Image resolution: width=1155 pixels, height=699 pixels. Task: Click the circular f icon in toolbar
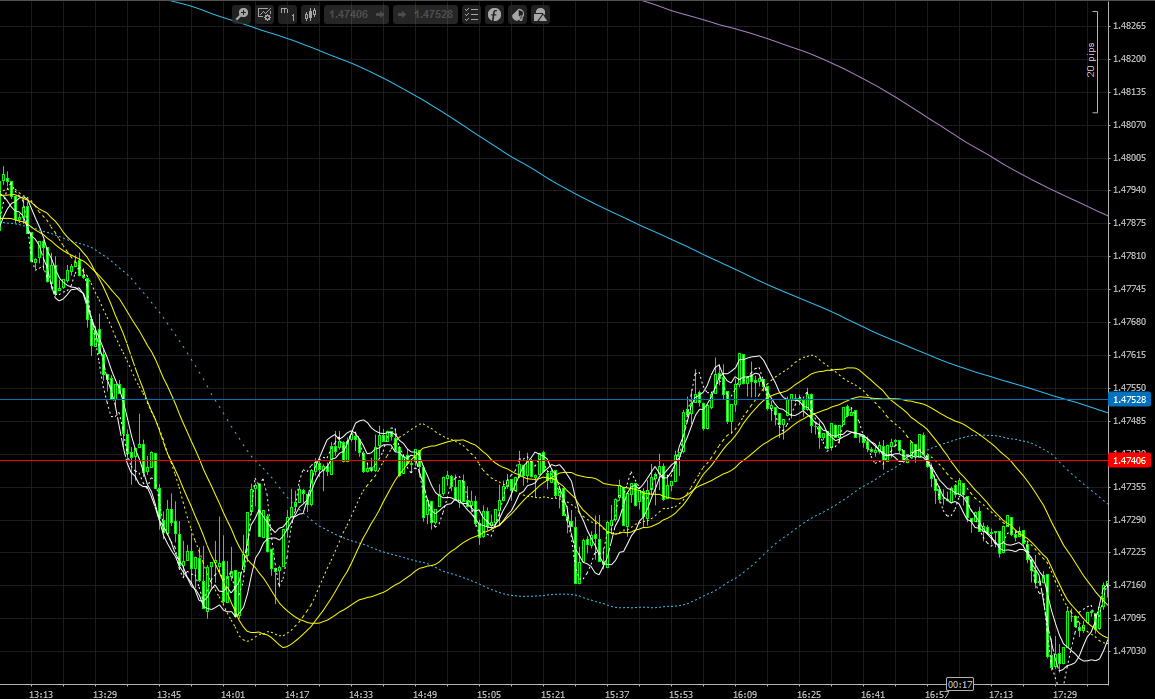pyautogui.click(x=494, y=14)
